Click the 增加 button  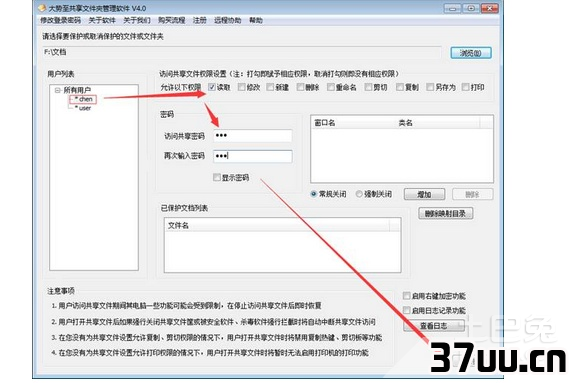424,194
